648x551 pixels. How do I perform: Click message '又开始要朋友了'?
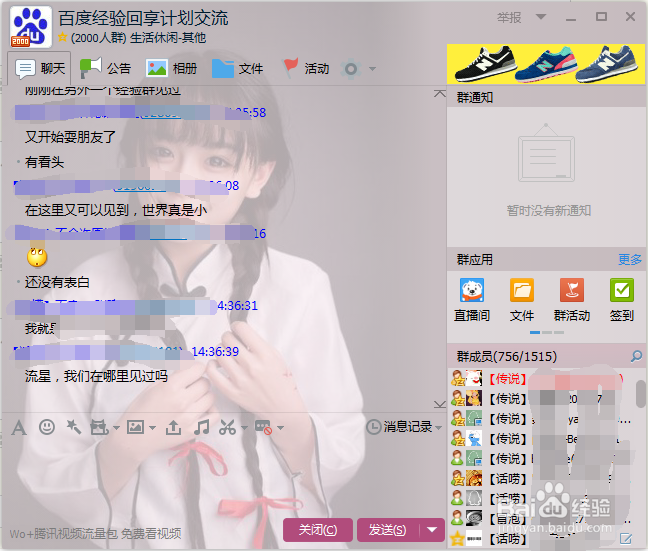pos(70,137)
